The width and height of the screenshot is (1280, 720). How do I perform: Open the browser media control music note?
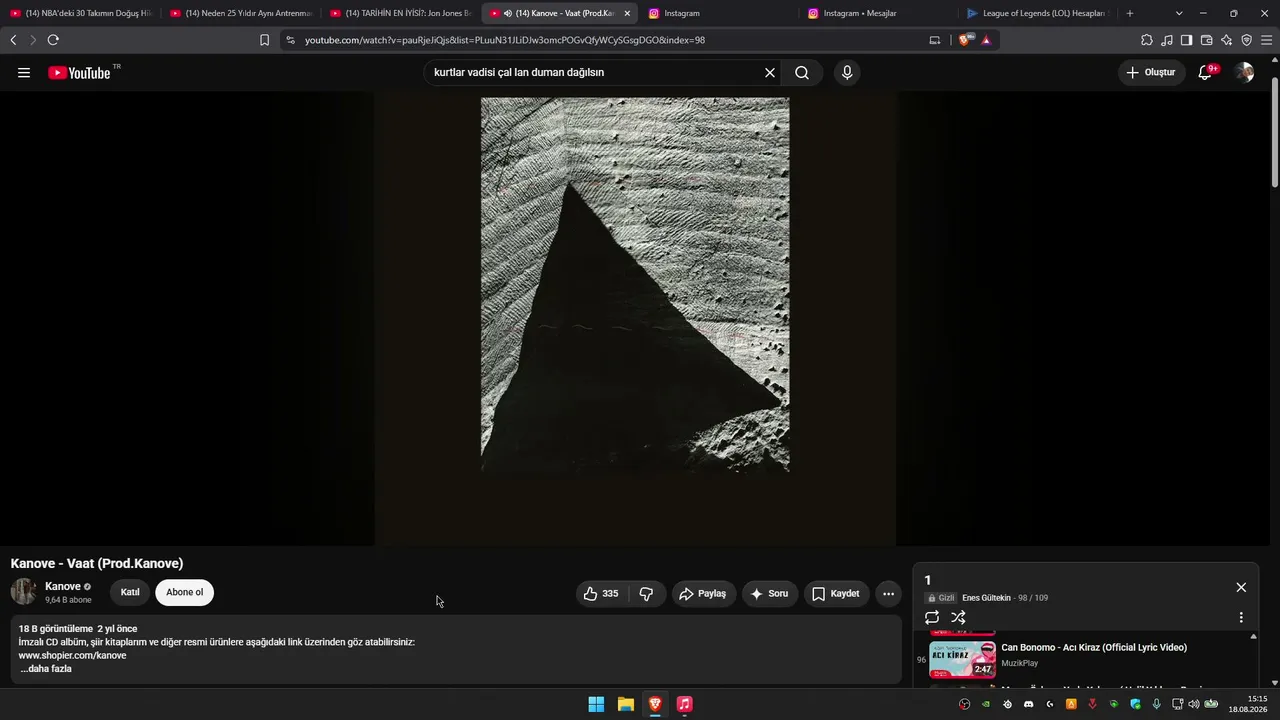(1167, 40)
